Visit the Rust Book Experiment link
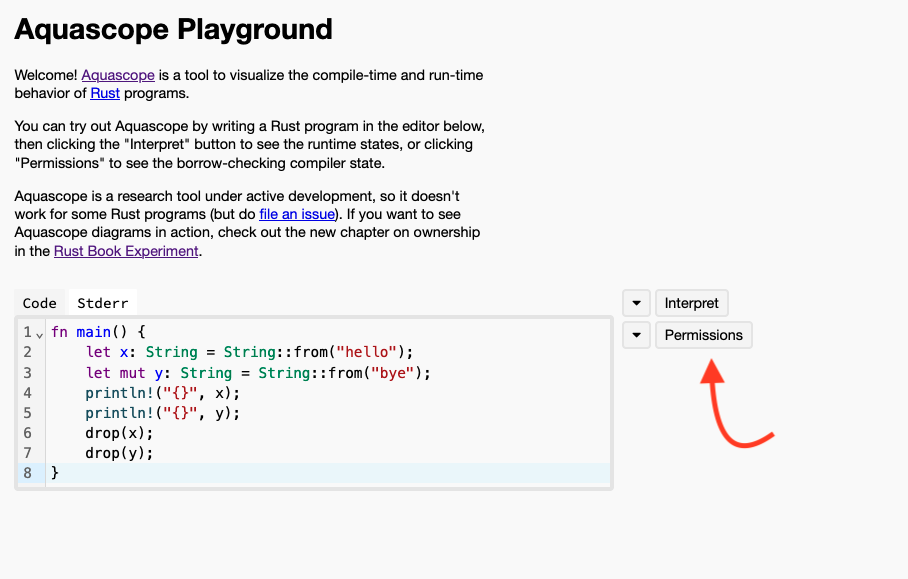The width and height of the screenshot is (908, 579). tap(126, 251)
